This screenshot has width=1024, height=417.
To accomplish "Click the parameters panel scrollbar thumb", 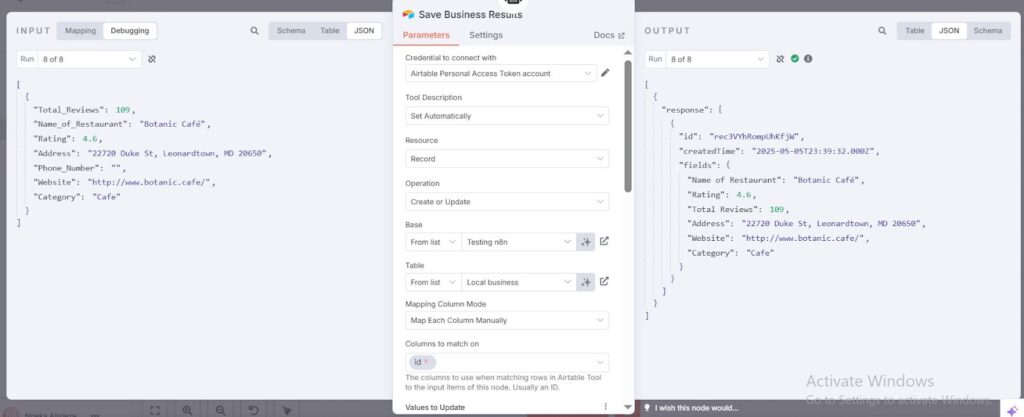I will 628,126.
